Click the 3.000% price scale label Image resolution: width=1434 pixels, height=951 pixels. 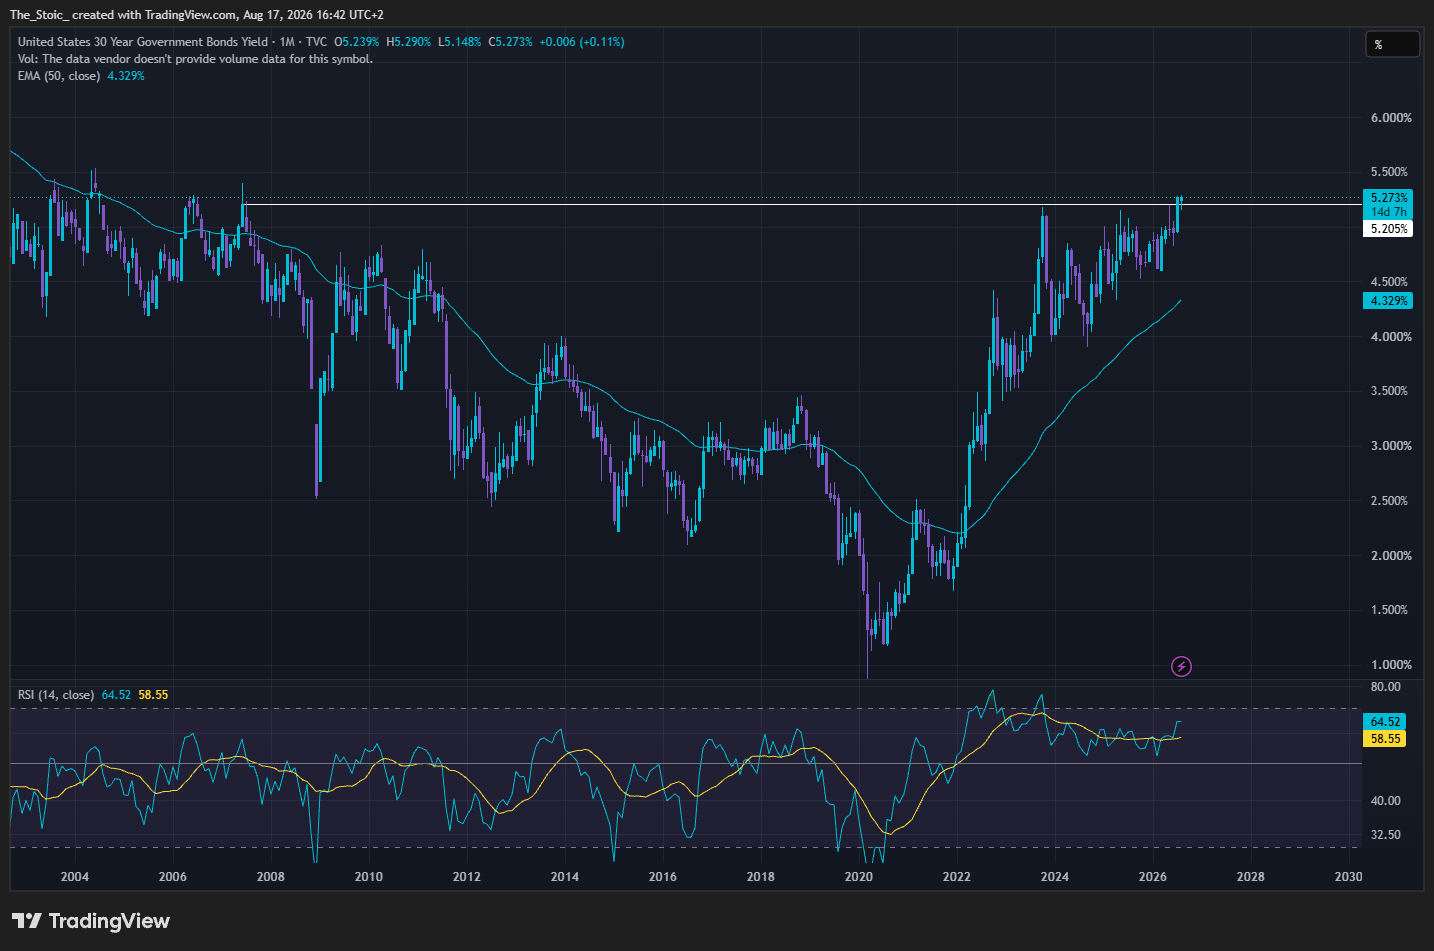click(x=1391, y=446)
